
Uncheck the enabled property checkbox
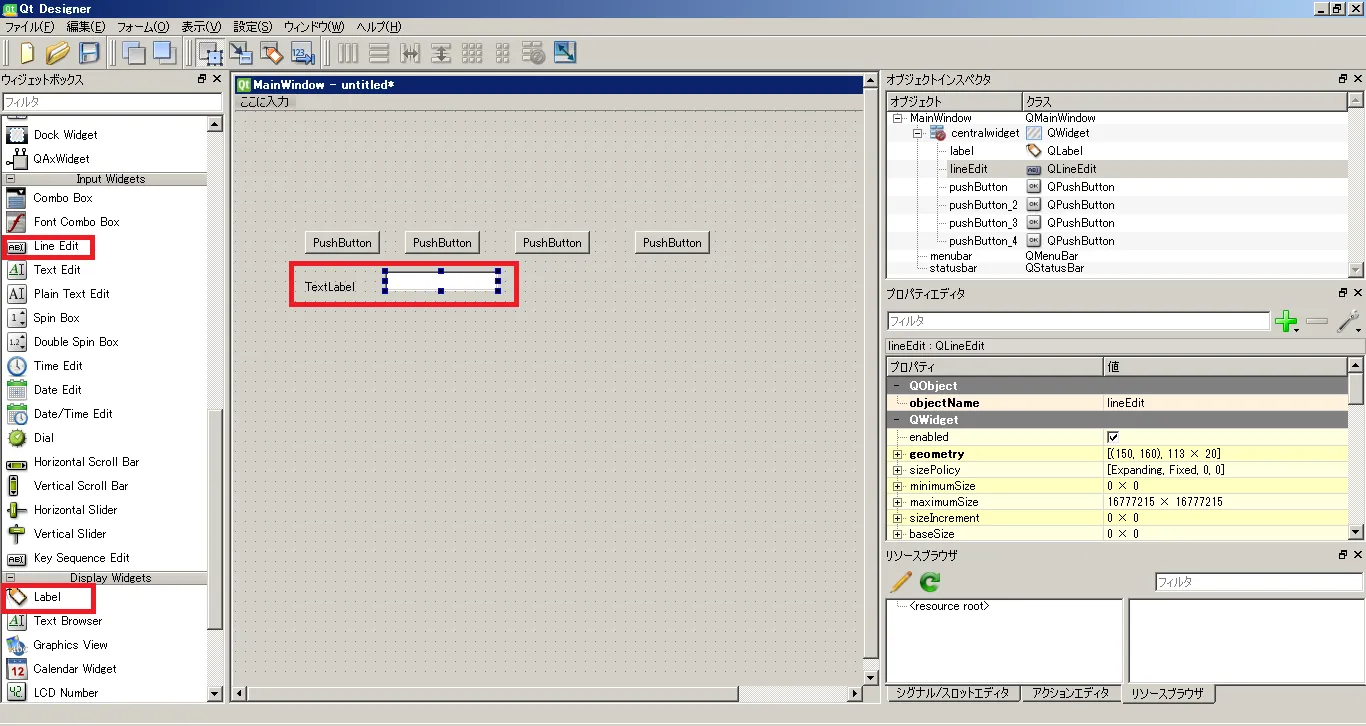pyautogui.click(x=1113, y=437)
